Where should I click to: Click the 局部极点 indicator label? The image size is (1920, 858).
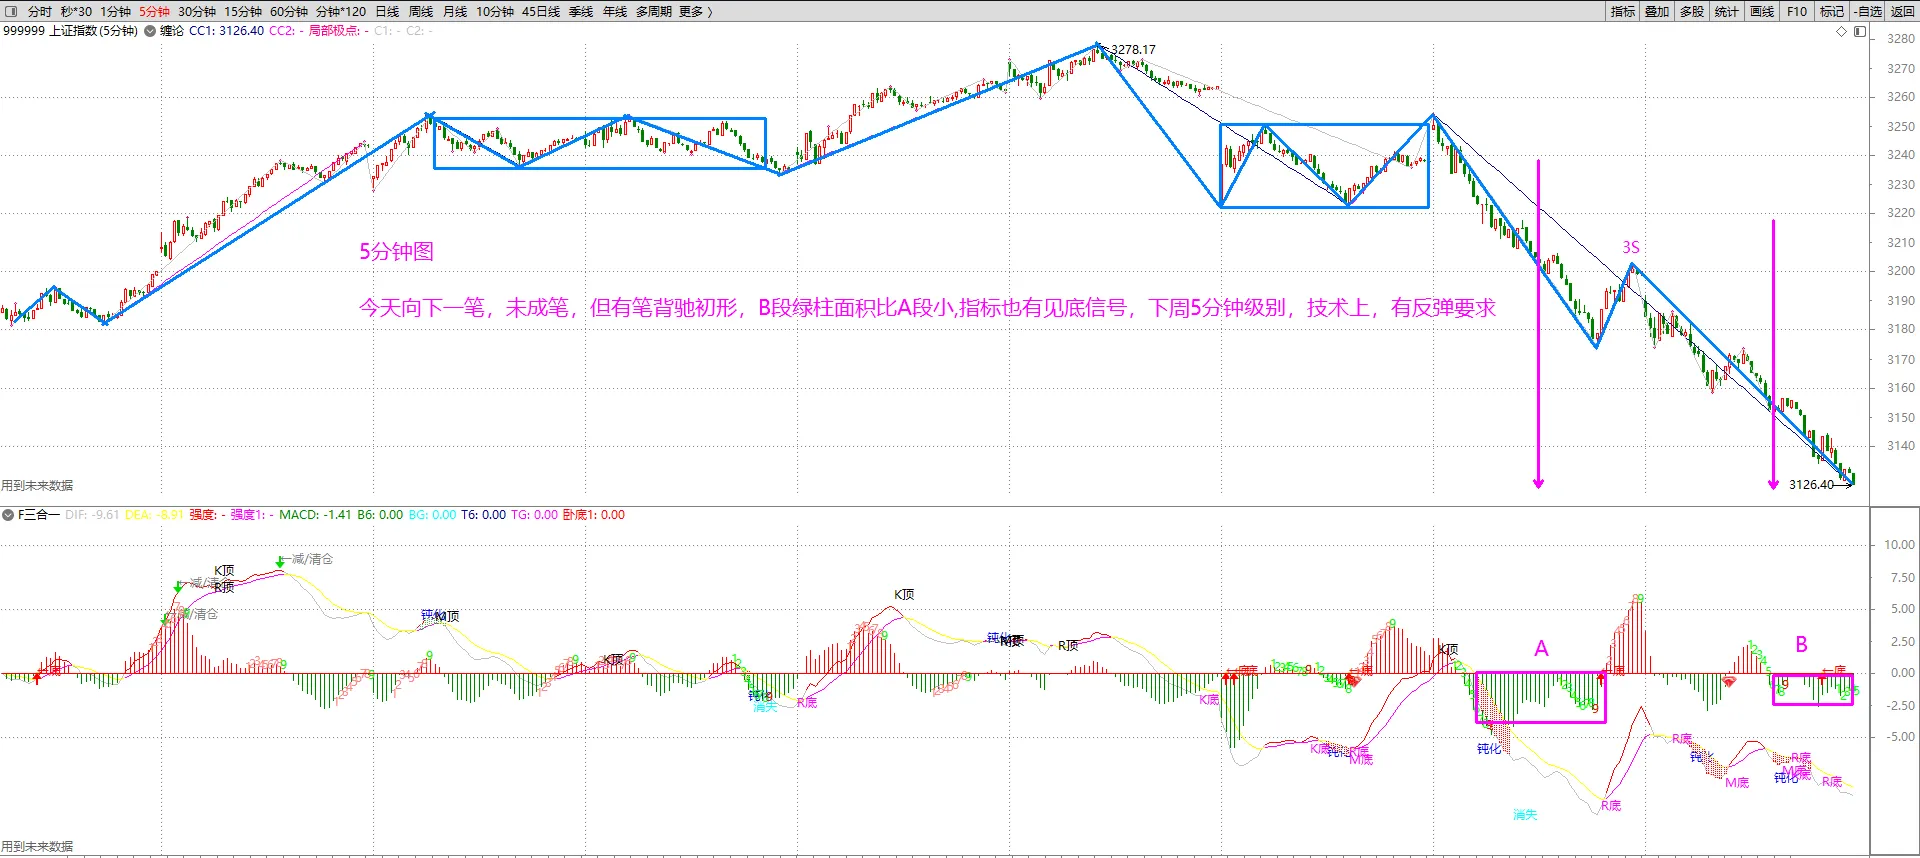pyautogui.click(x=339, y=31)
